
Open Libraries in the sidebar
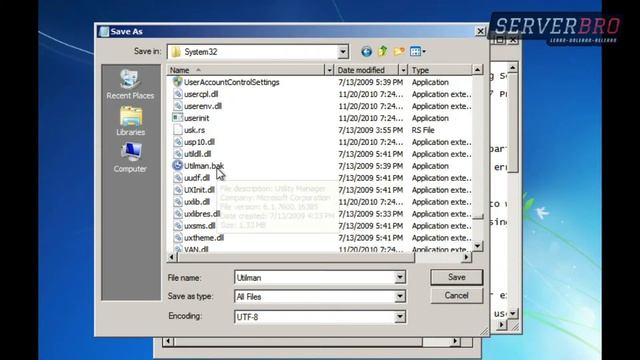[x=131, y=121]
